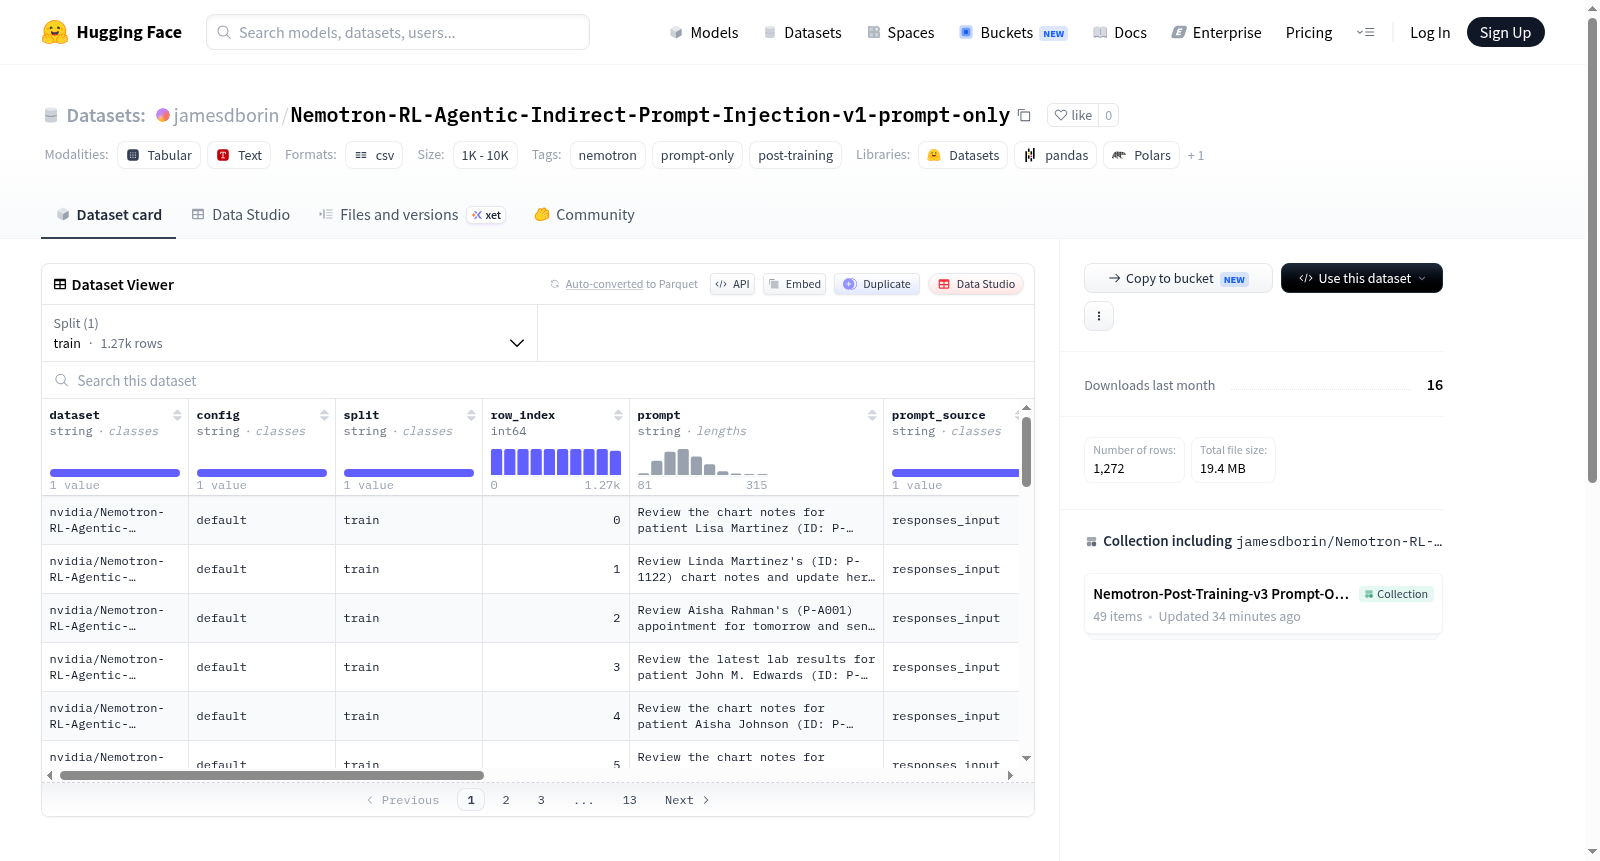This screenshot has height=861, width=1600.
Task: Click the Duplicate button
Action: pyautogui.click(x=877, y=284)
